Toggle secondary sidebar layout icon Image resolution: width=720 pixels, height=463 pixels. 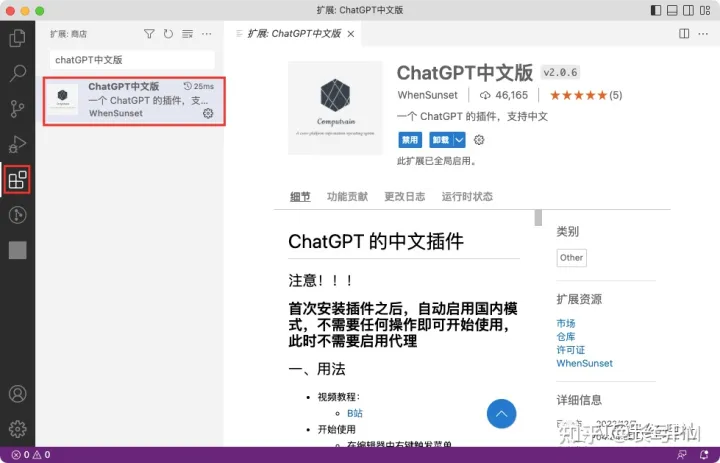[688, 10]
